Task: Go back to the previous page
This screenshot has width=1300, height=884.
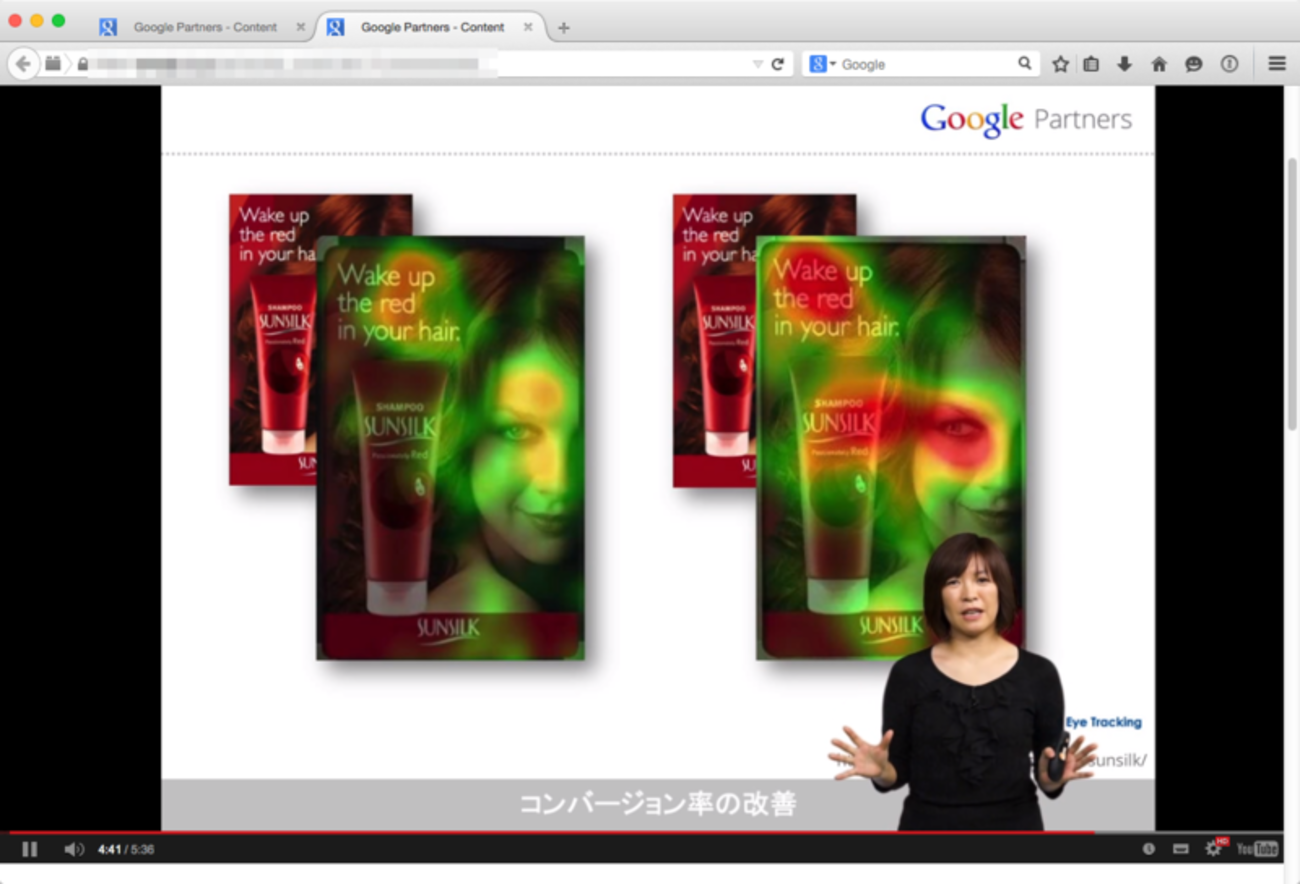Action: (x=23, y=64)
